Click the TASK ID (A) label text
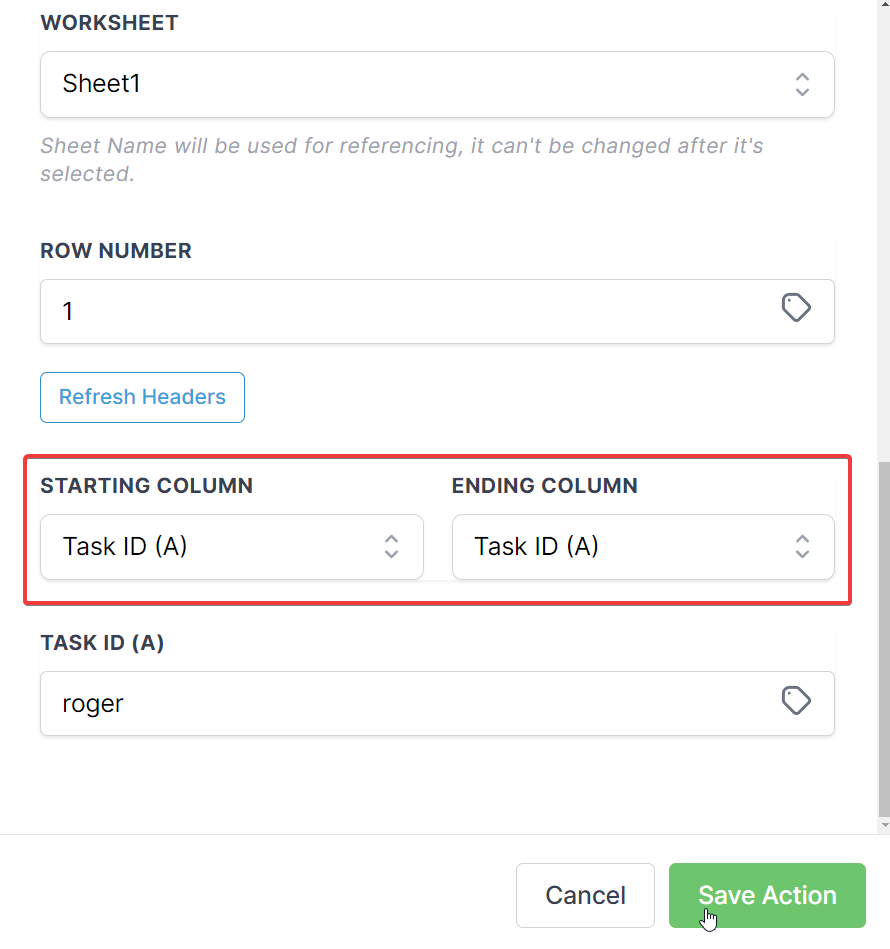 102,643
